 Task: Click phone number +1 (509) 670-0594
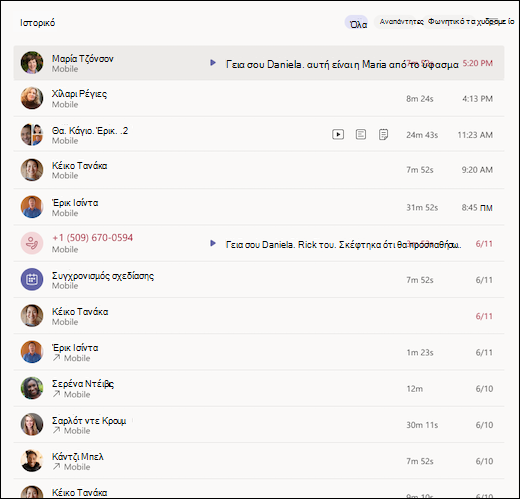(92, 238)
